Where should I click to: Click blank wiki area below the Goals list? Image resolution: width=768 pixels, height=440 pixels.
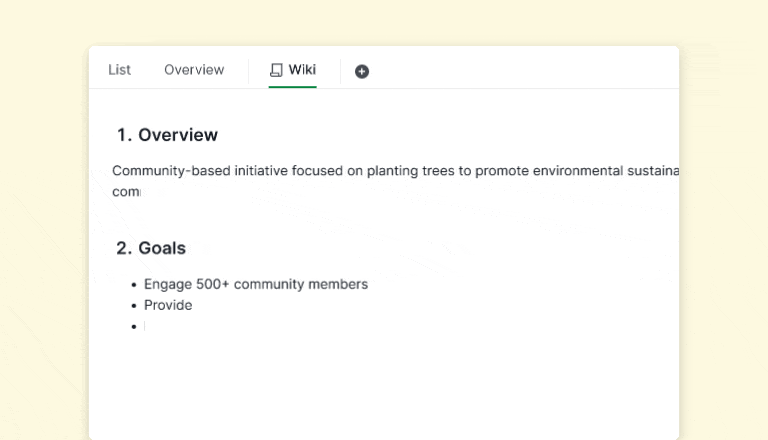(x=380, y=385)
